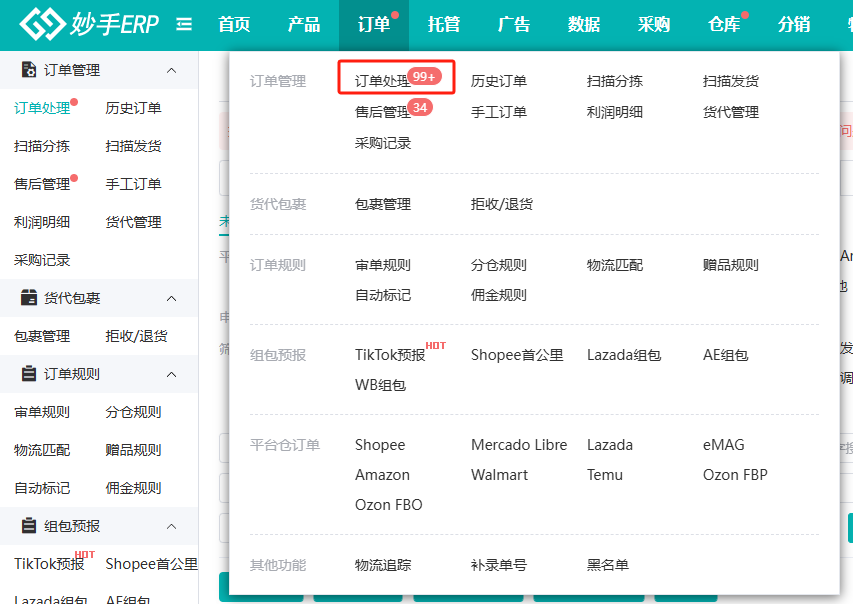
Task: Open the 产品 top navigation menu
Action: pyautogui.click(x=304, y=24)
